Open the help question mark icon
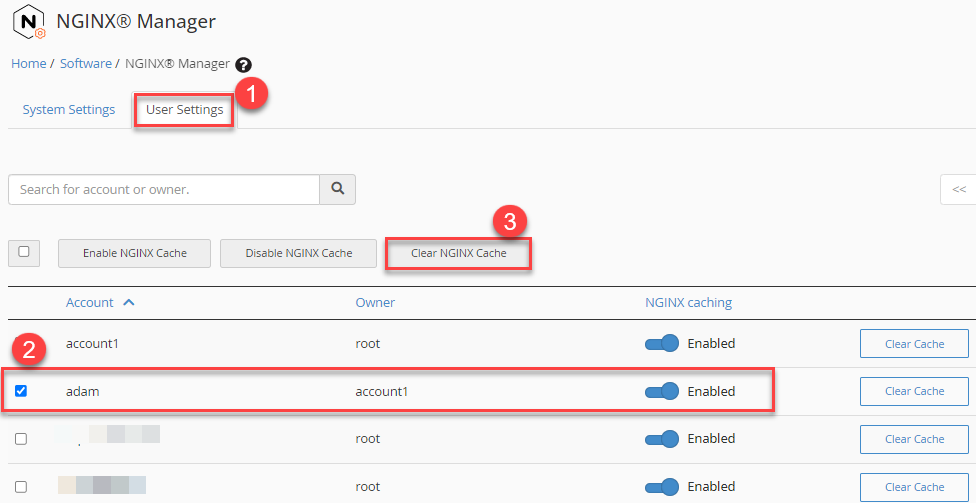976x503 pixels. tap(243, 64)
